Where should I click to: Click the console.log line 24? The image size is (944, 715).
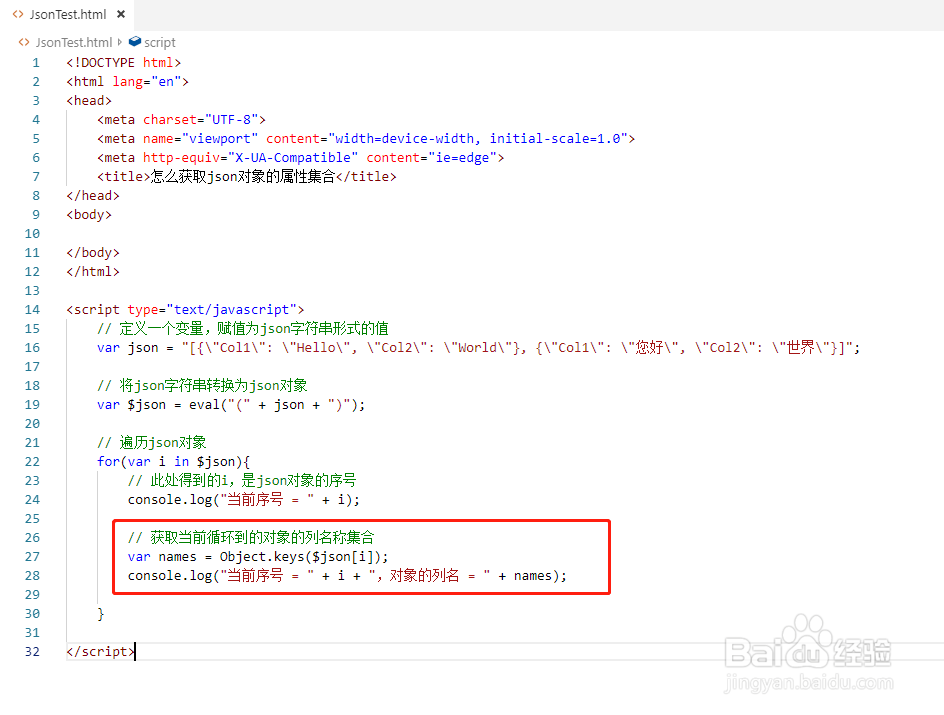(244, 500)
